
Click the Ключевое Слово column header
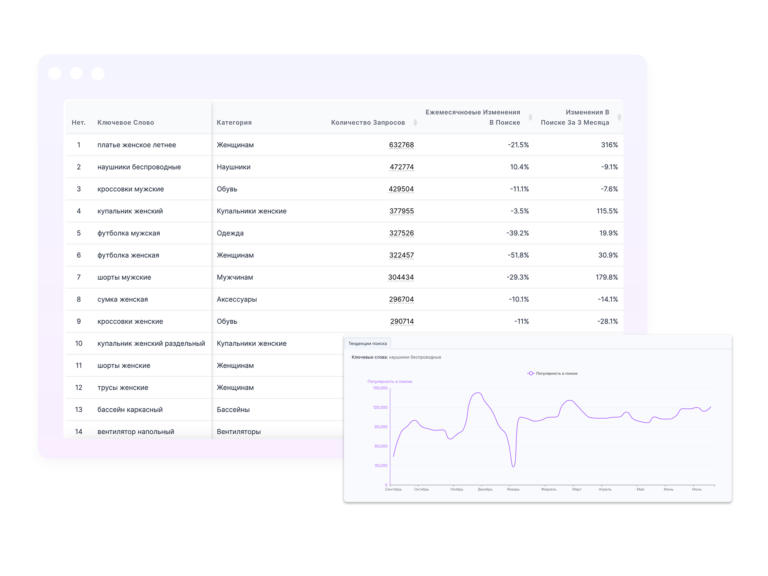point(125,123)
